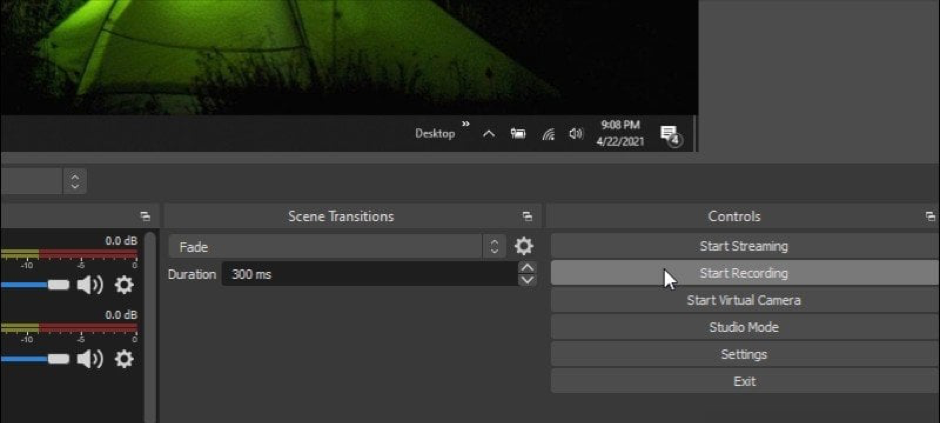Pop out the Audio Mixer dock panel

[145, 216]
